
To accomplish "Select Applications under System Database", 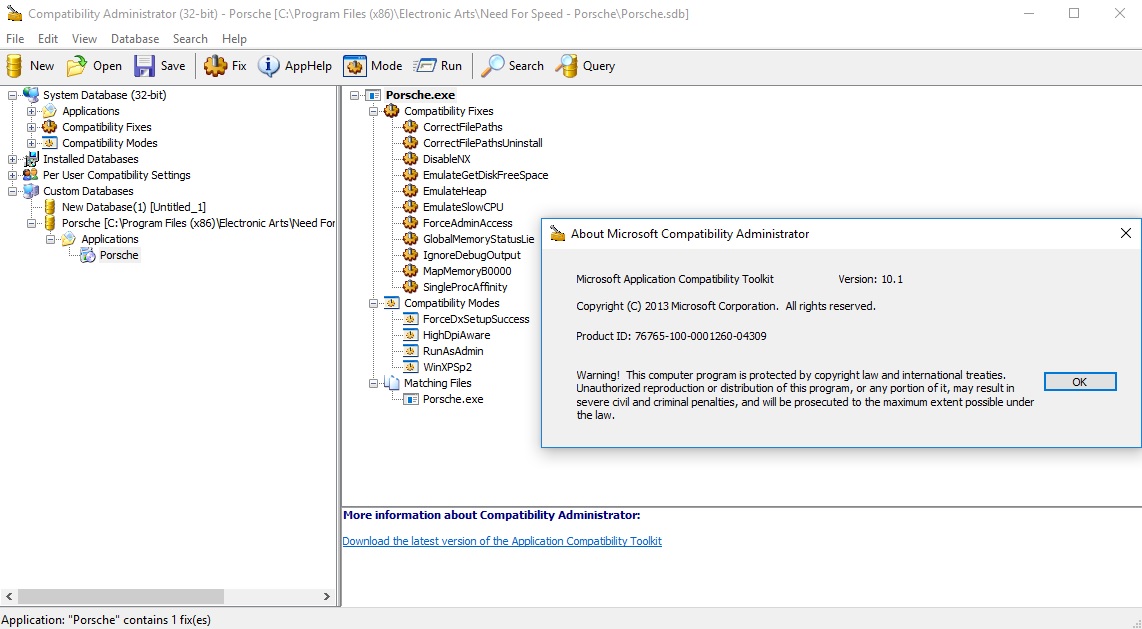I will click(x=90, y=111).
